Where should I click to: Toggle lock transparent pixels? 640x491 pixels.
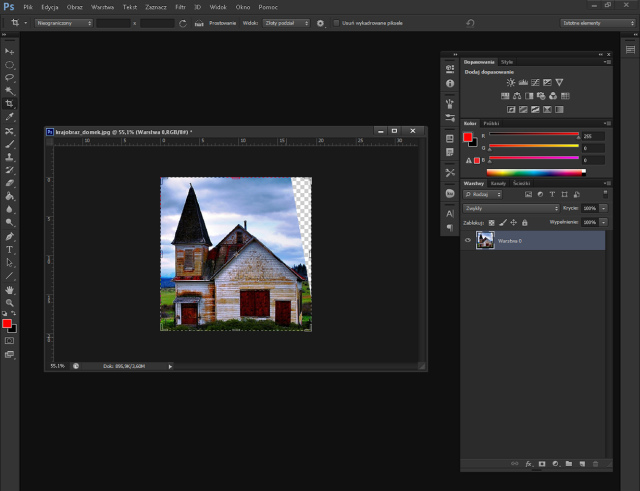[x=491, y=222]
